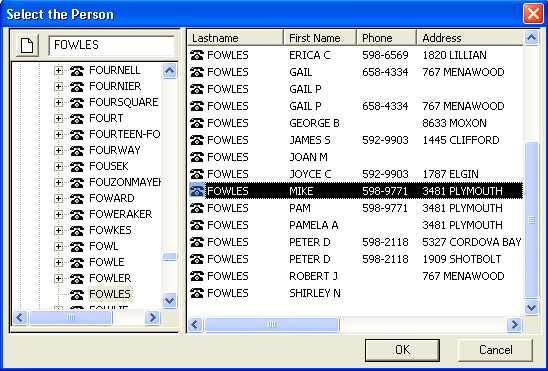This screenshot has width=548, height=371.
Task: Sort list by Lastname column header
Action: pos(235,38)
